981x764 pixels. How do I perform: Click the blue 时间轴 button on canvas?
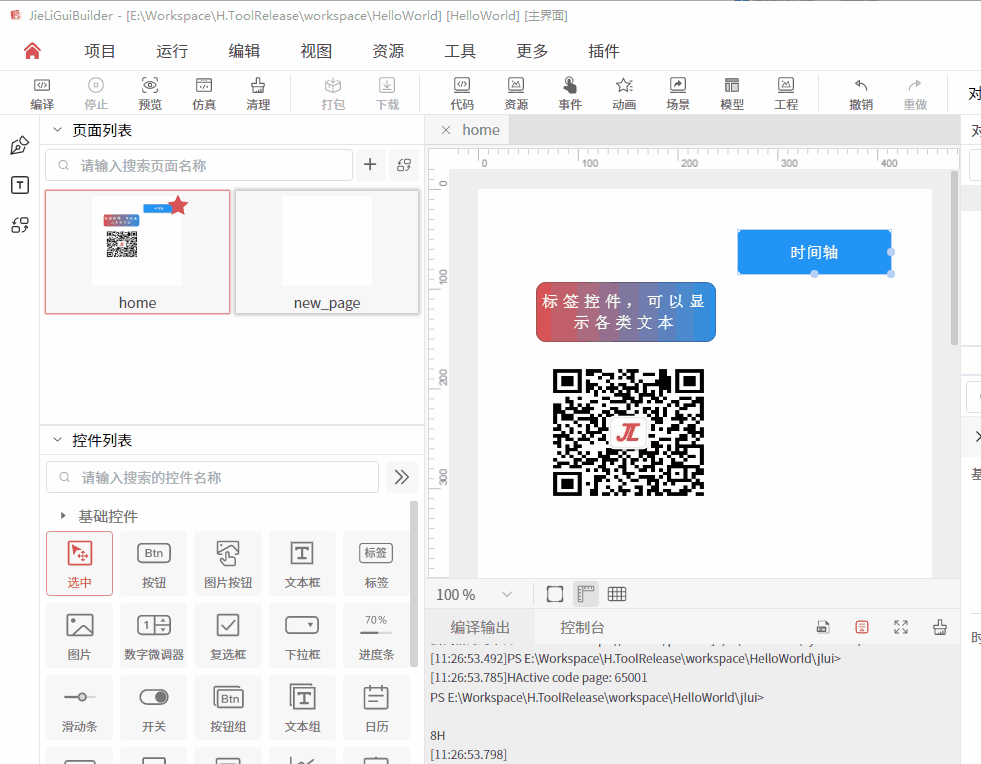point(814,252)
